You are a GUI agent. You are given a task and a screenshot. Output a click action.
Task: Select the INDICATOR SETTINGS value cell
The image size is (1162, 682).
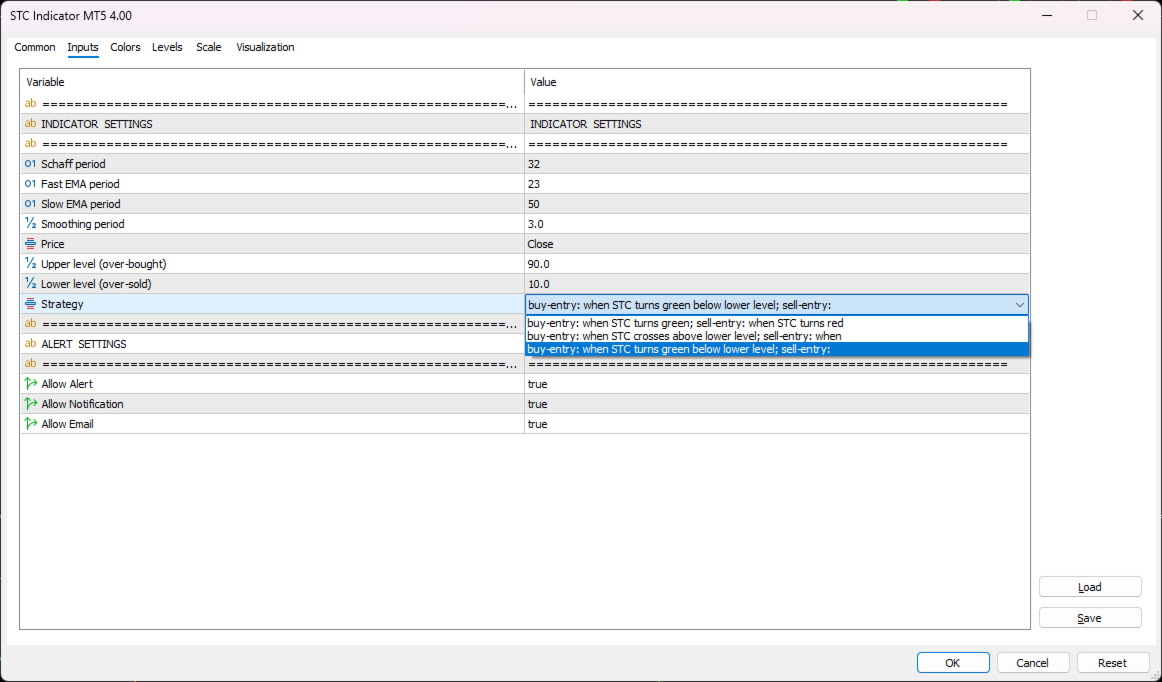pos(777,124)
